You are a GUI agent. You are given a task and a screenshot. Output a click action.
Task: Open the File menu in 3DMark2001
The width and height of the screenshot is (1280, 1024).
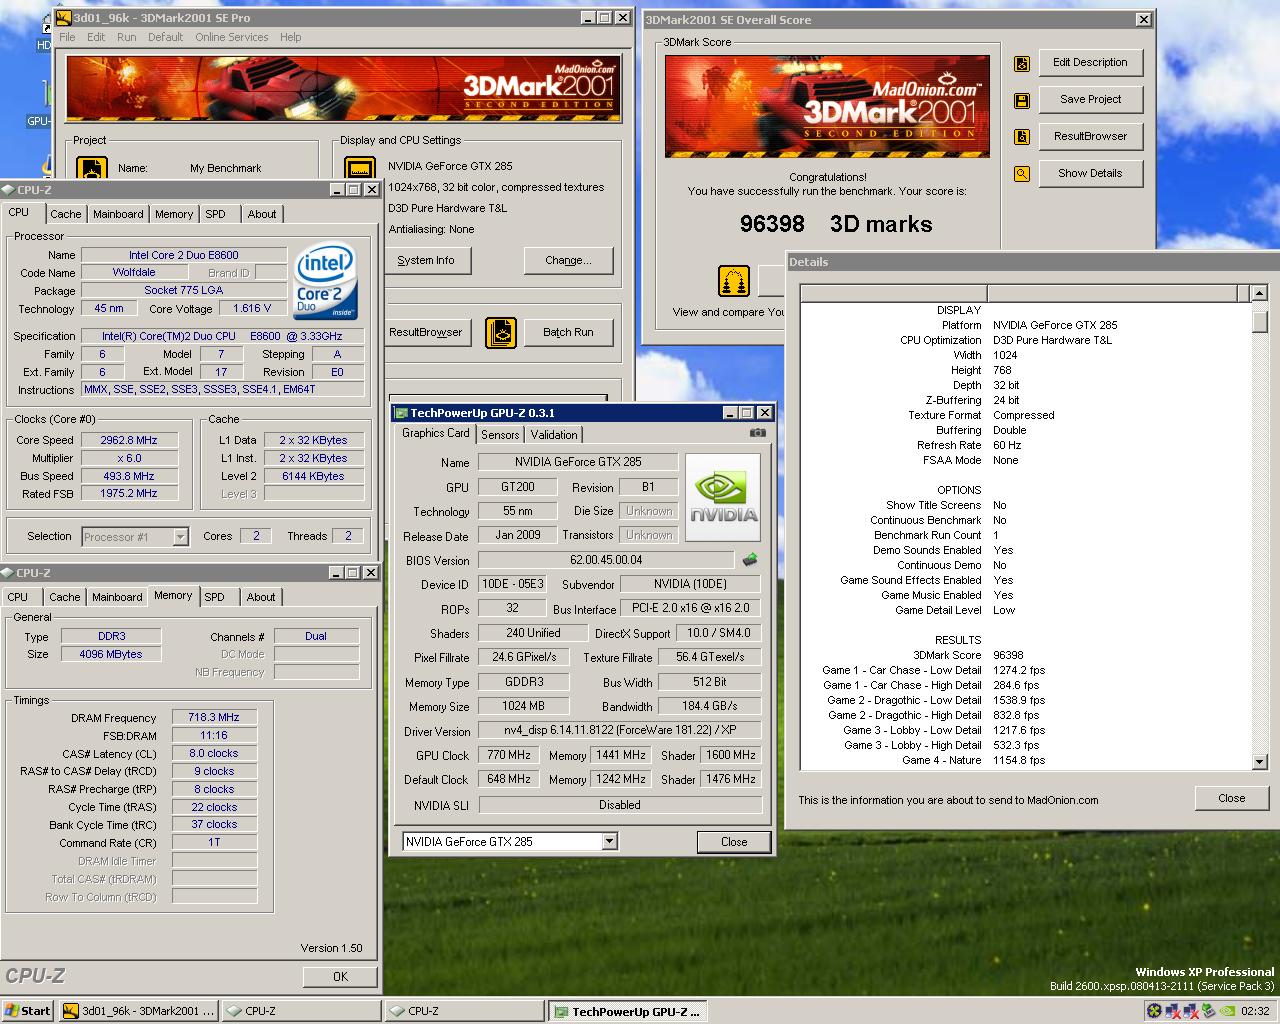(x=67, y=37)
